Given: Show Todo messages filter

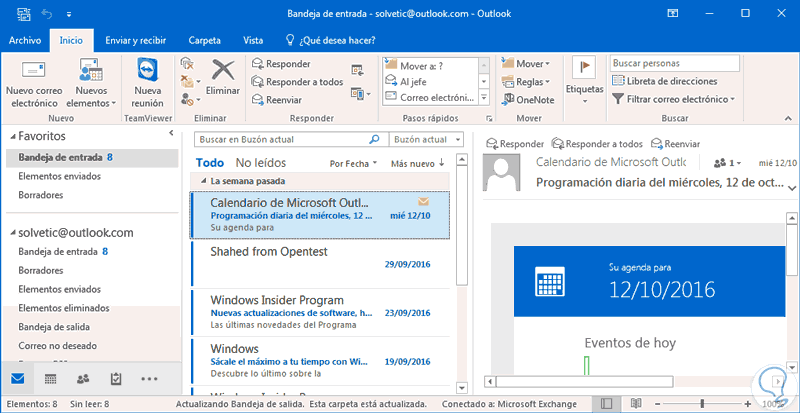Looking at the screenshot, I should 210,163.
